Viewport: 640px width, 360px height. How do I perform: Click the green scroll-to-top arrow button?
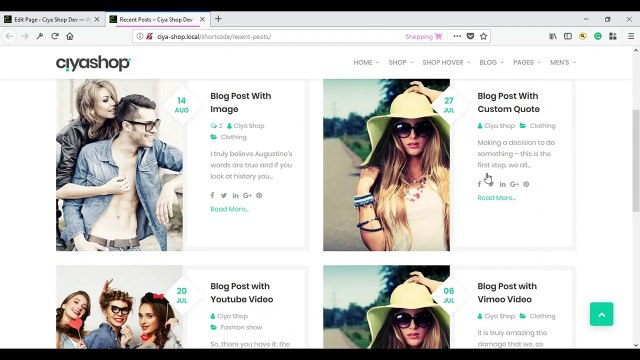[x=601, y=314]
